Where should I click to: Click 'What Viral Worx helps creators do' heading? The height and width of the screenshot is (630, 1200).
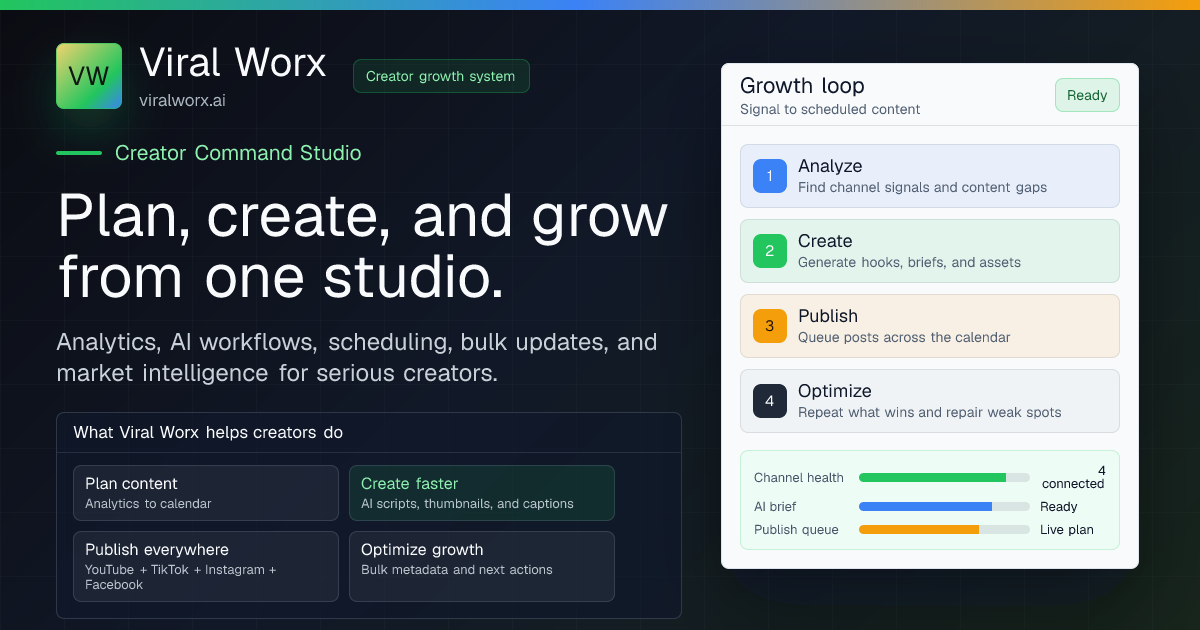tap(208, 432)
